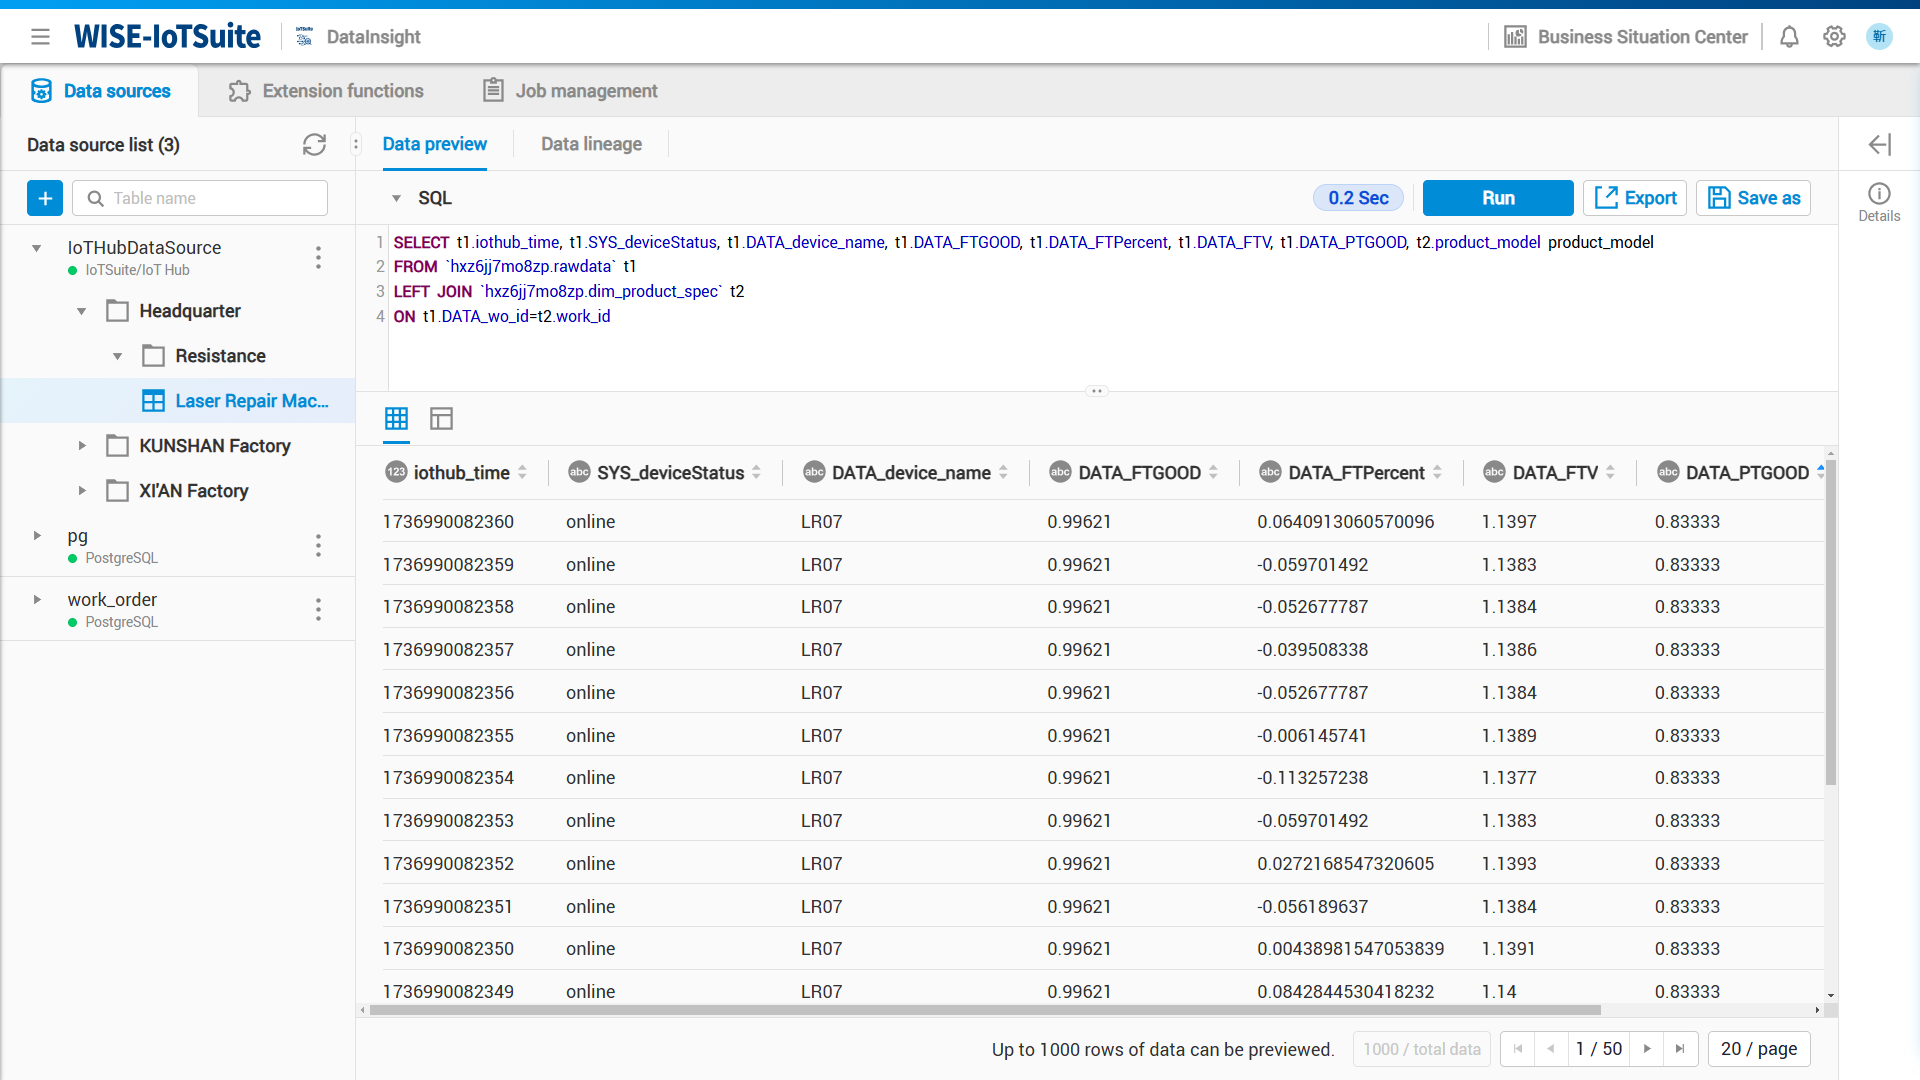The width and height of the screenshot is (1920, 1080).
Task: Click the refresh data sources icon
Action: [x=315, y=145]
